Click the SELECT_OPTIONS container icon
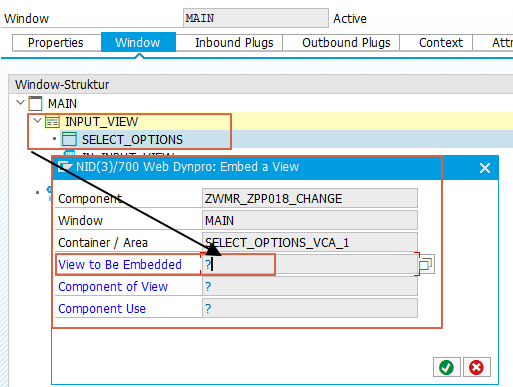The height and width of the screenshot is (387, 513). click(x=69, y=139)
